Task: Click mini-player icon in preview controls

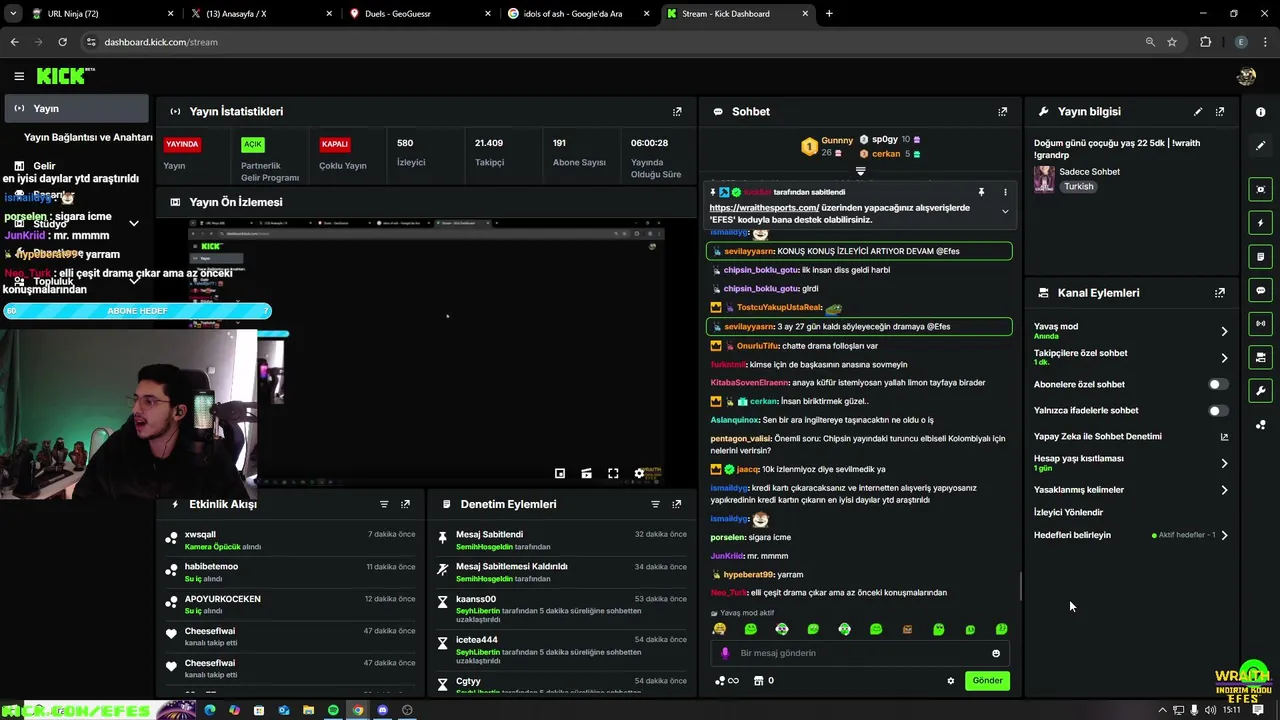Action: click(x=560, y=473)
